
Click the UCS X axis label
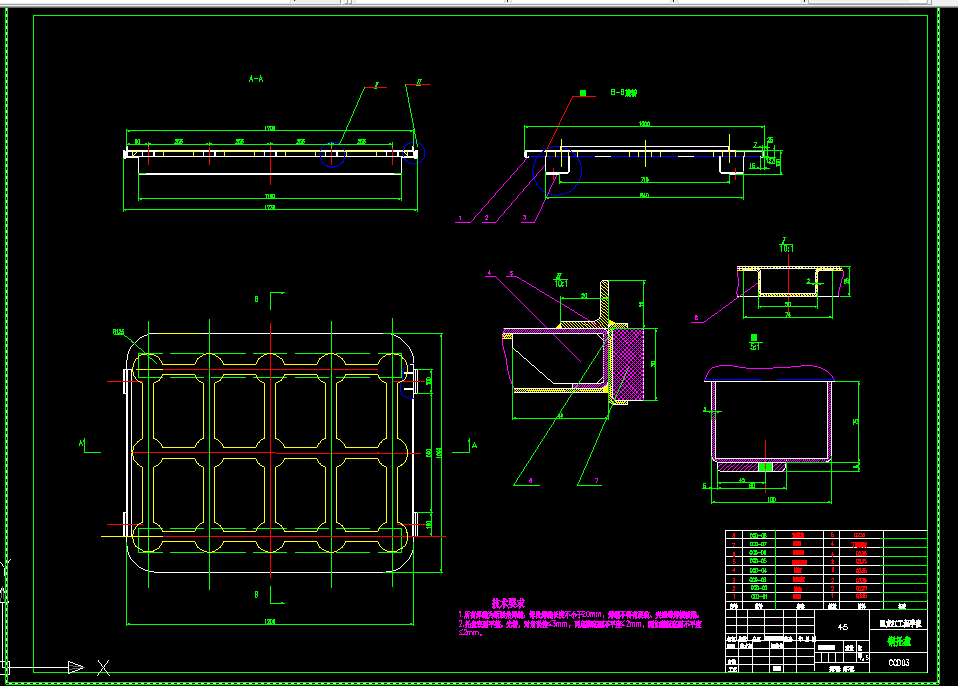point(104,668)
